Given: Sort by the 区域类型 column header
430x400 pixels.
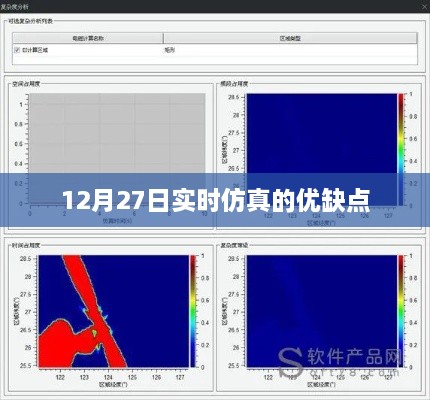Looking at the screenshot, I should coord(290,38).
